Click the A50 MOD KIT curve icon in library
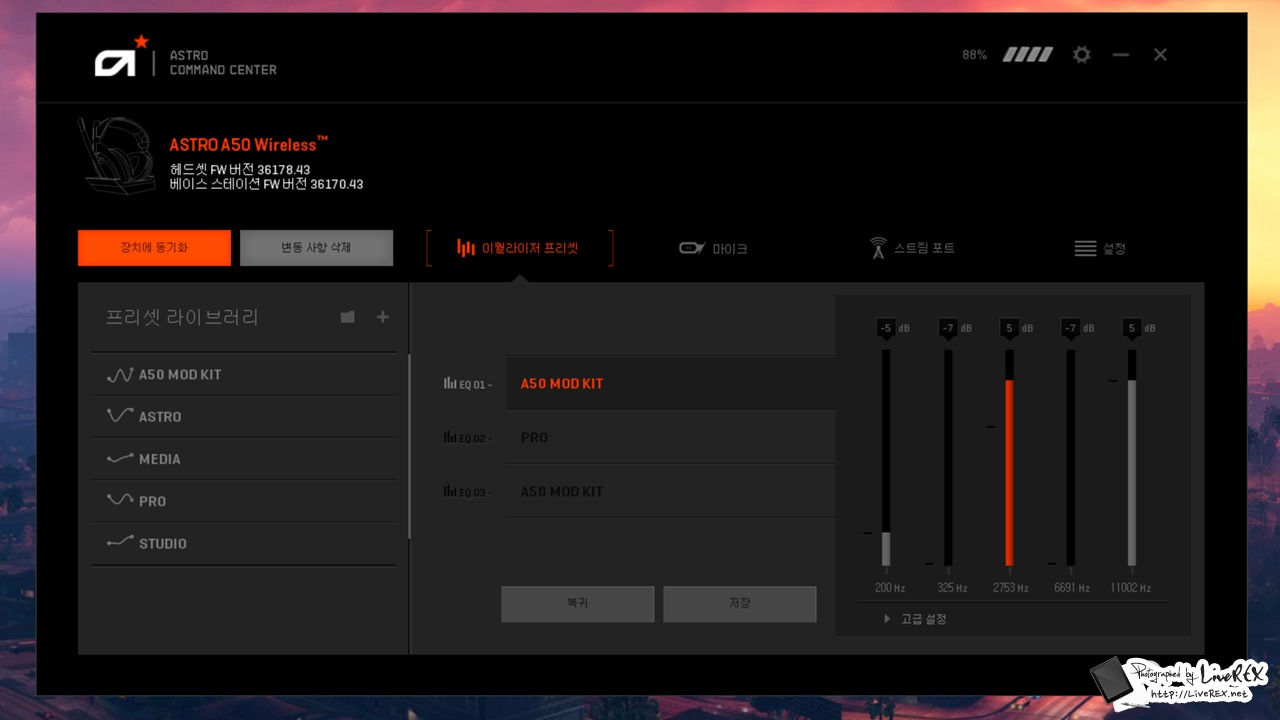The width and height of the screenshot is (1280, 720). coord(120,375)
